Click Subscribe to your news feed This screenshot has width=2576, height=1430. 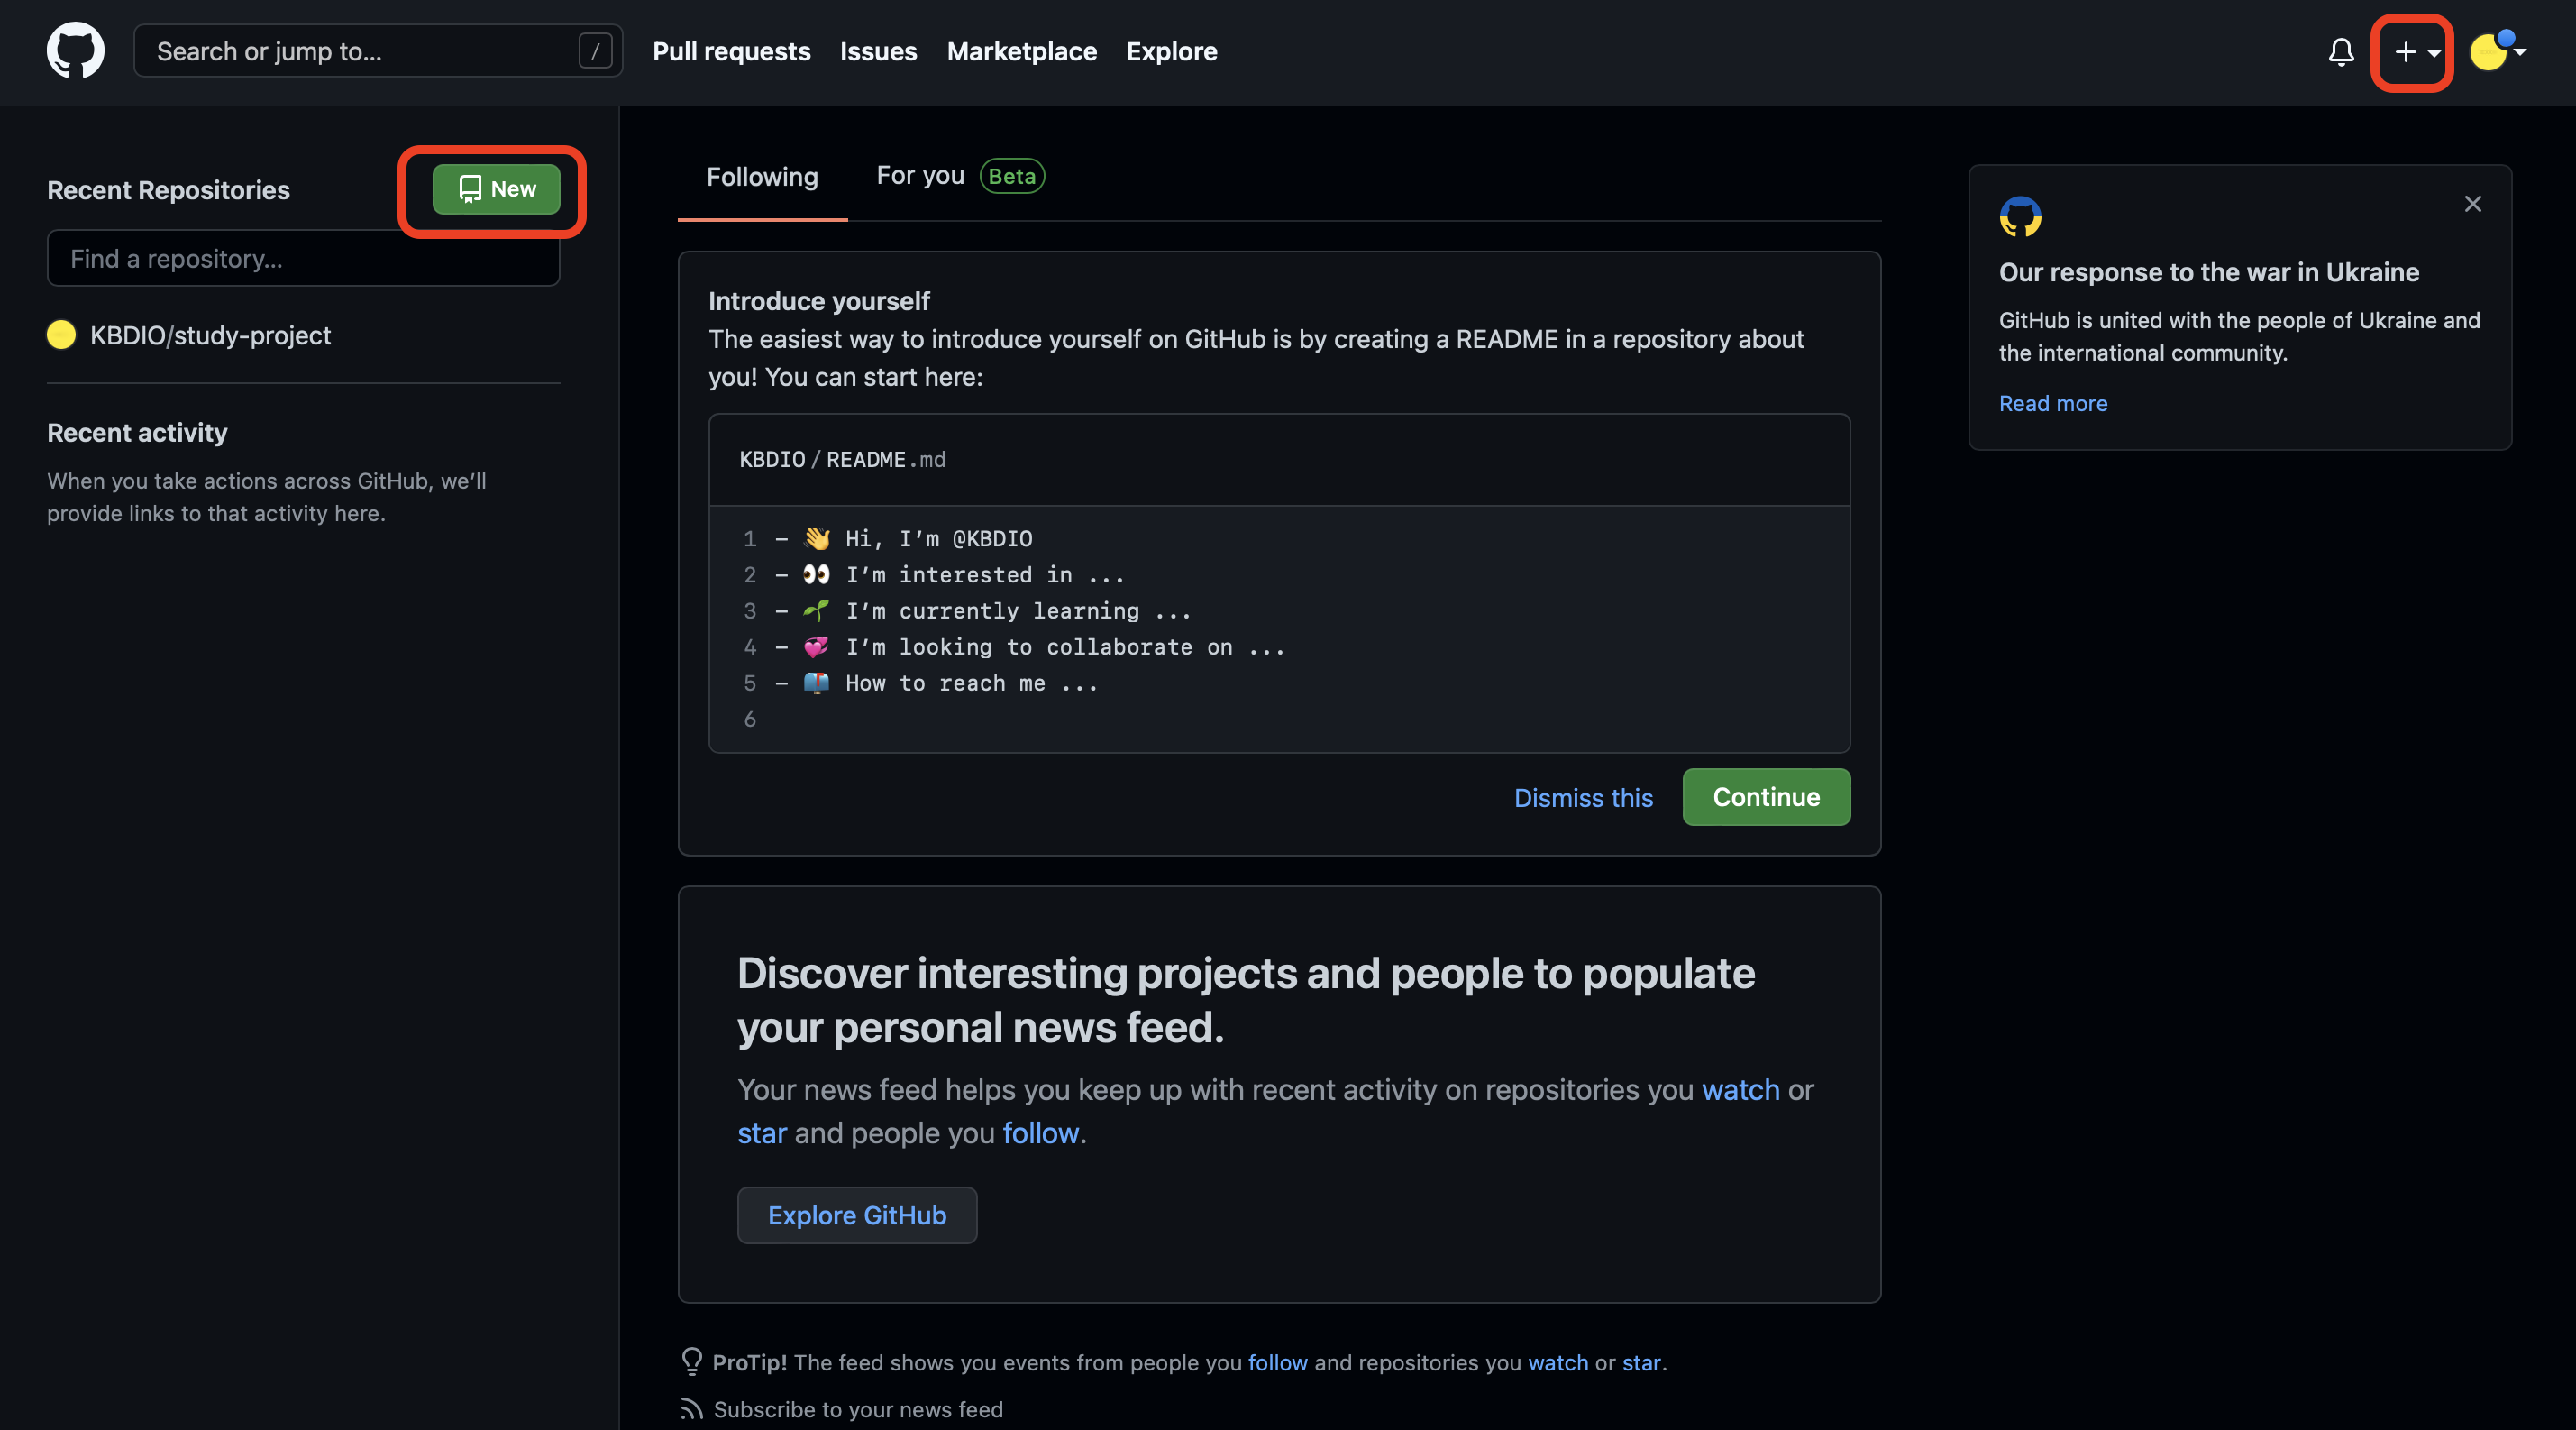pos(858,1409)
